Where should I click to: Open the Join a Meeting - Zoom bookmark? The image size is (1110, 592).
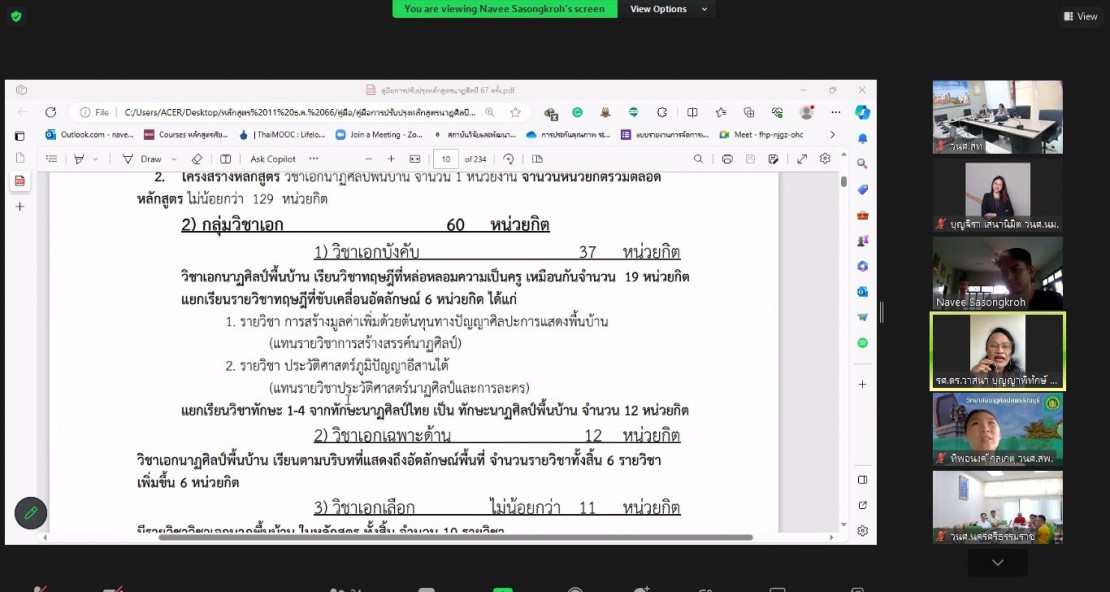(x=379, y=135)
